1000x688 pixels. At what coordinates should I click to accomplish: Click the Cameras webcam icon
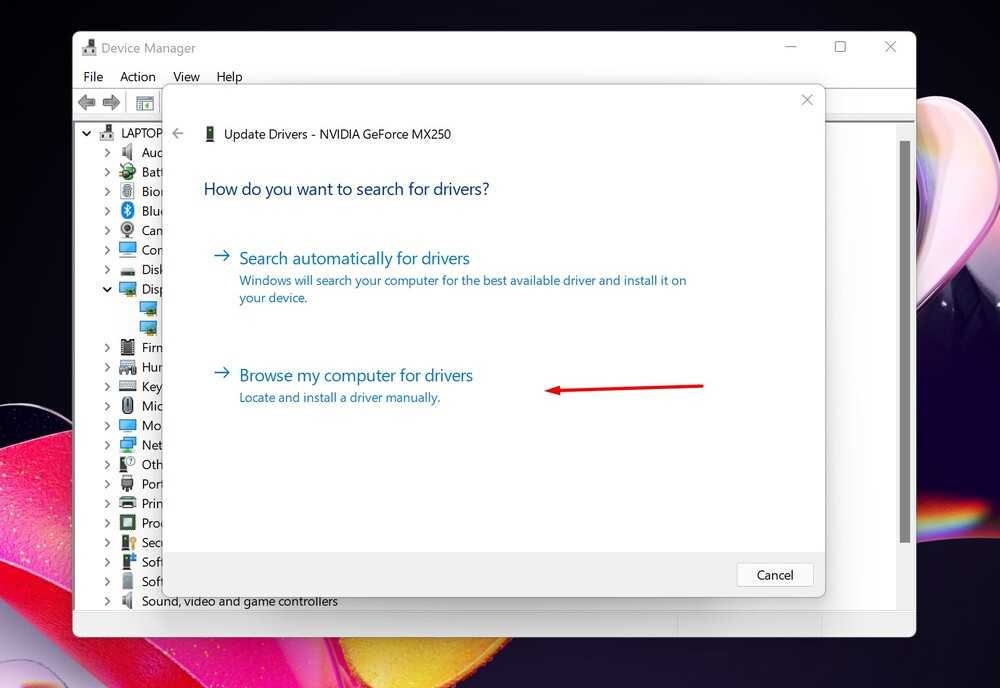[x=128, y=230]
